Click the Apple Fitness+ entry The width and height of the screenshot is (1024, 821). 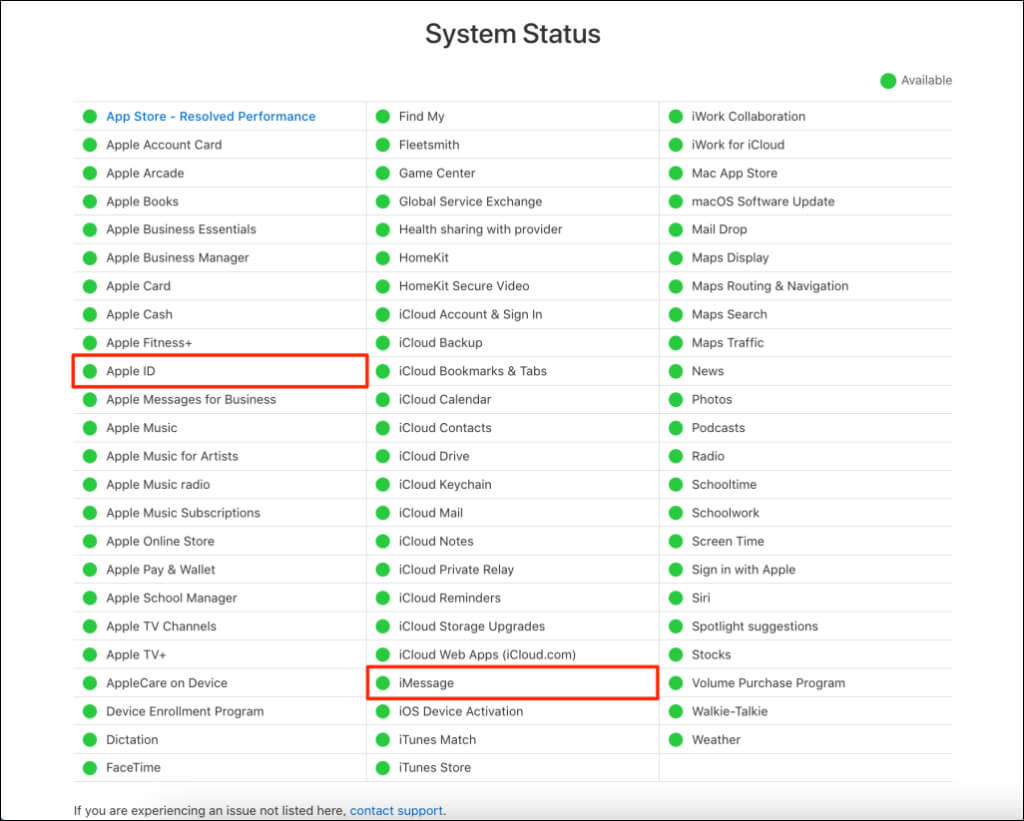[149, 343]
